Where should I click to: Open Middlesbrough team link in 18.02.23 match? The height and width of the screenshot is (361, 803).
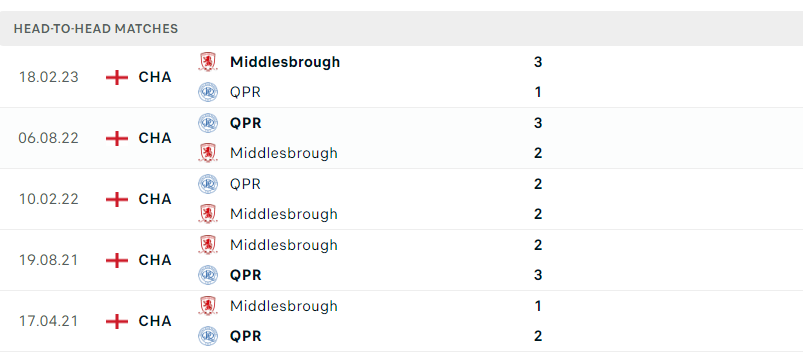click(285, 62)
